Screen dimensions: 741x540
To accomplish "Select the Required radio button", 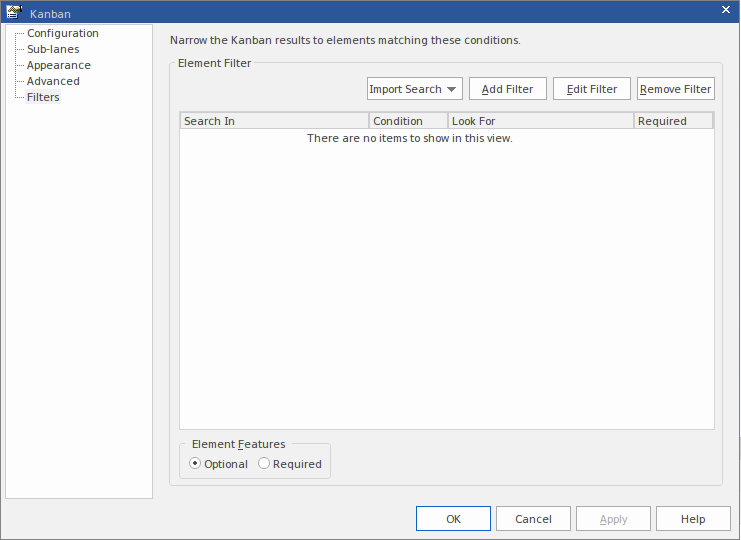I will click(x=264, y=464).
